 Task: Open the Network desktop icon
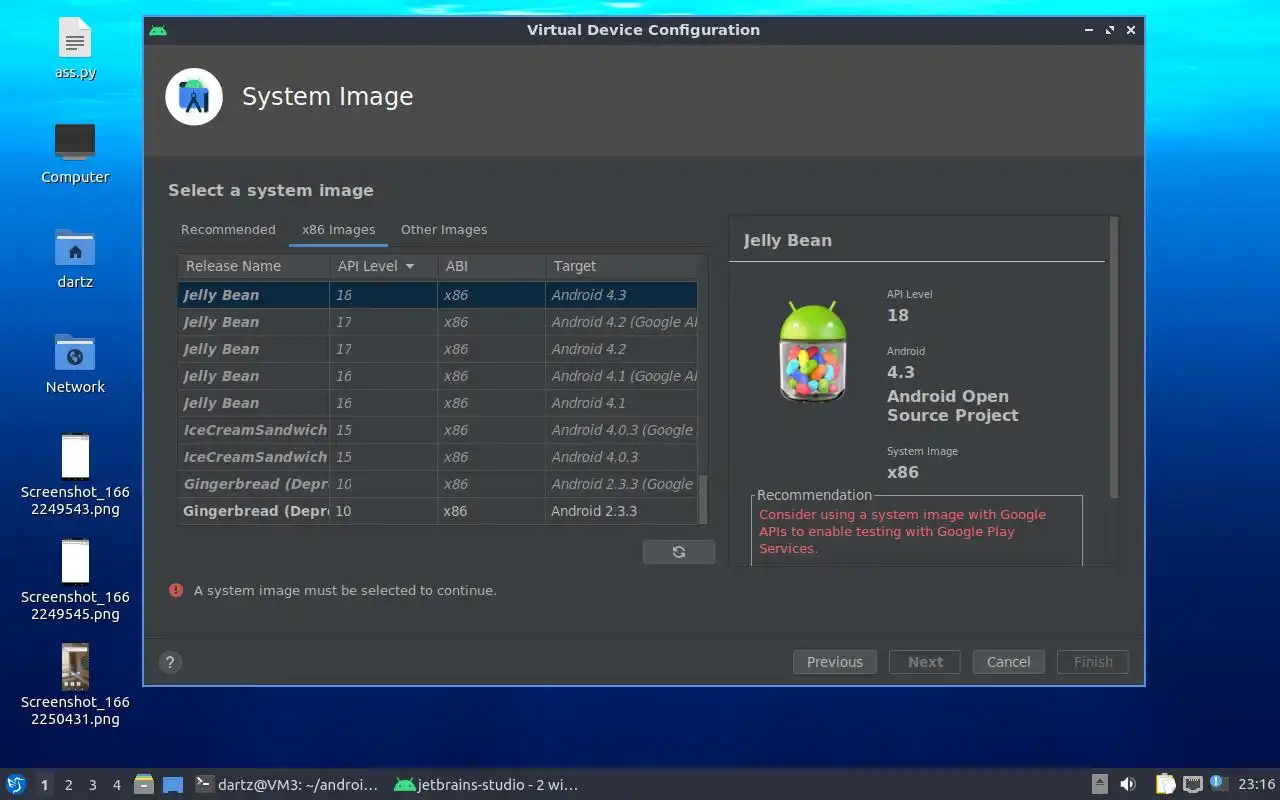click(x=75, y=364)
